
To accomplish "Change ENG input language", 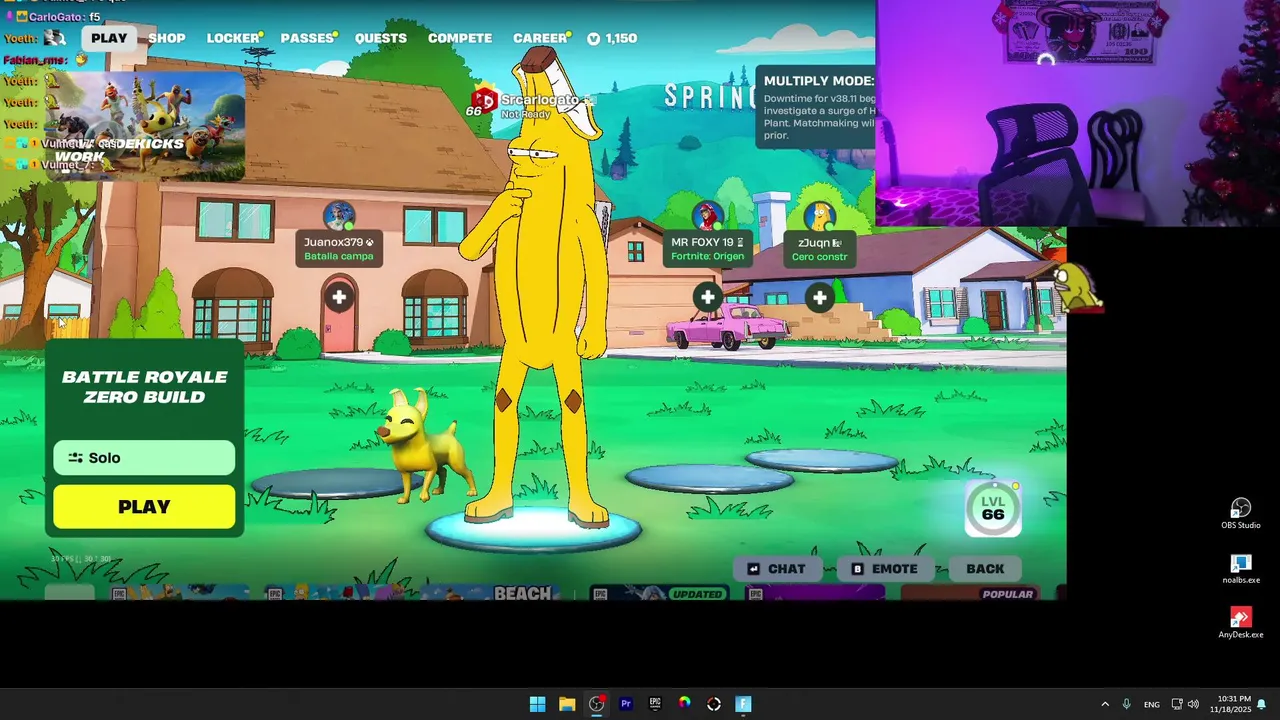I will [x=1152, y=704].
